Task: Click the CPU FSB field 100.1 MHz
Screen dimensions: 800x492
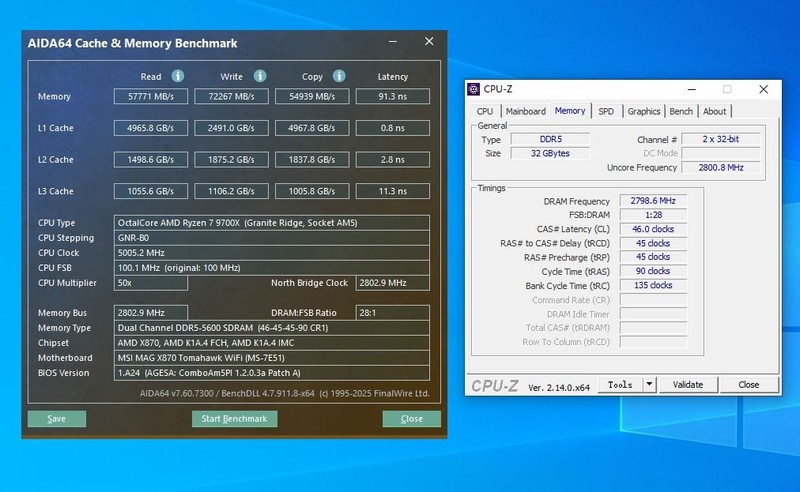Action: (271, 267)
